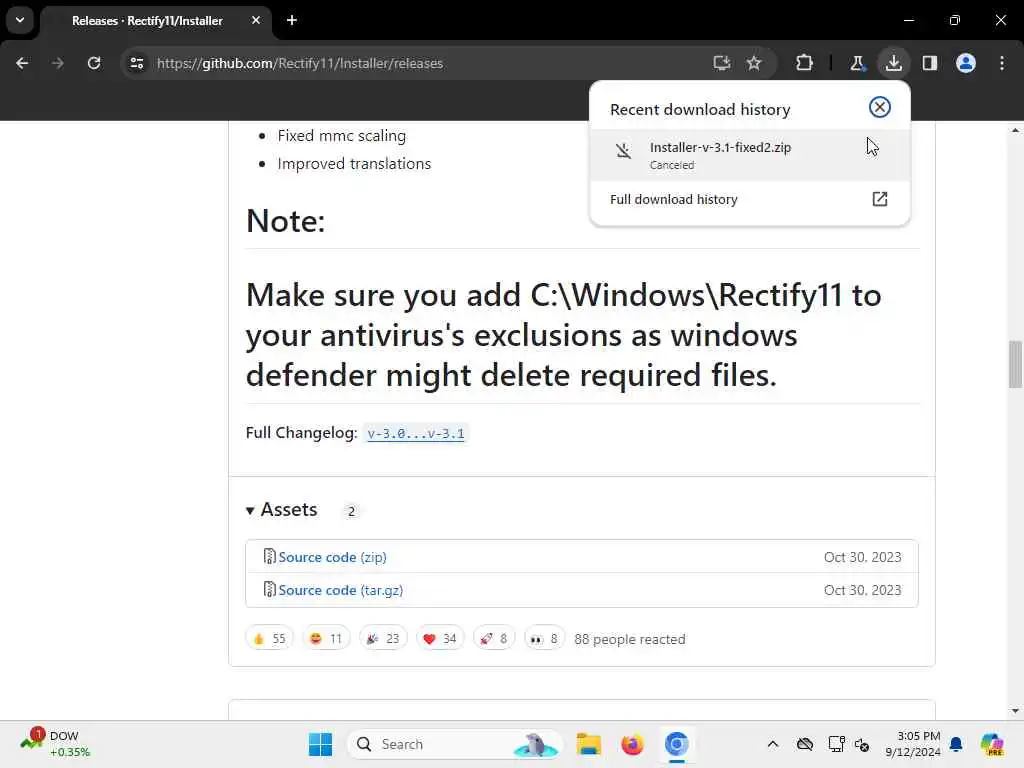Open the notification bell icon
Screen dimensions: 1024x768
click(956, 744)
